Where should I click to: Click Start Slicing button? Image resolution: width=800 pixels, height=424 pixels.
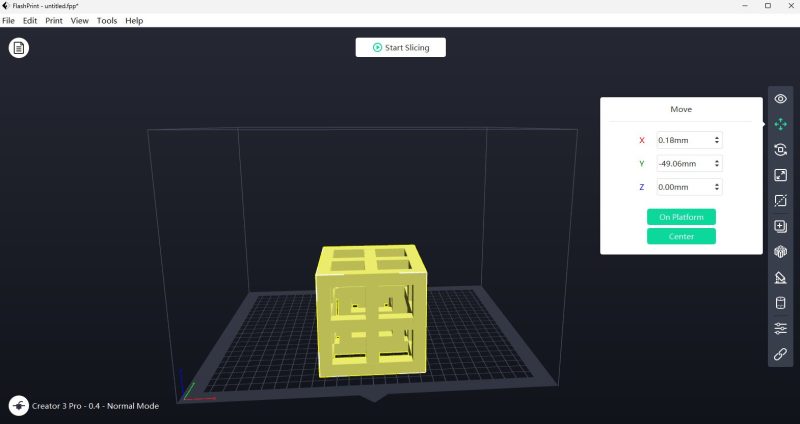click(401, 47)
